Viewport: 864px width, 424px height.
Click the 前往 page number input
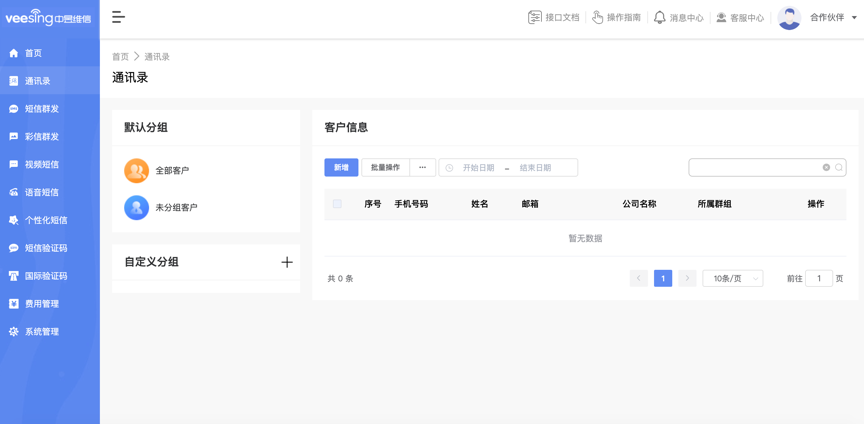(x=819, y=278)
